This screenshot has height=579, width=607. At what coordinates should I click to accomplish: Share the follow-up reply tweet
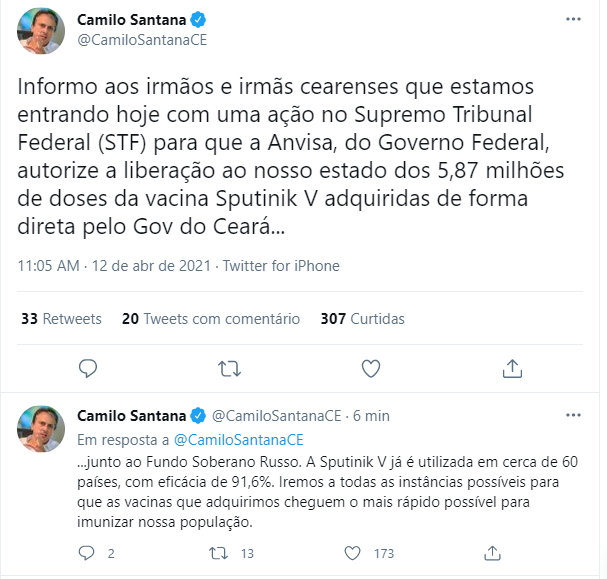coord(490,552)
